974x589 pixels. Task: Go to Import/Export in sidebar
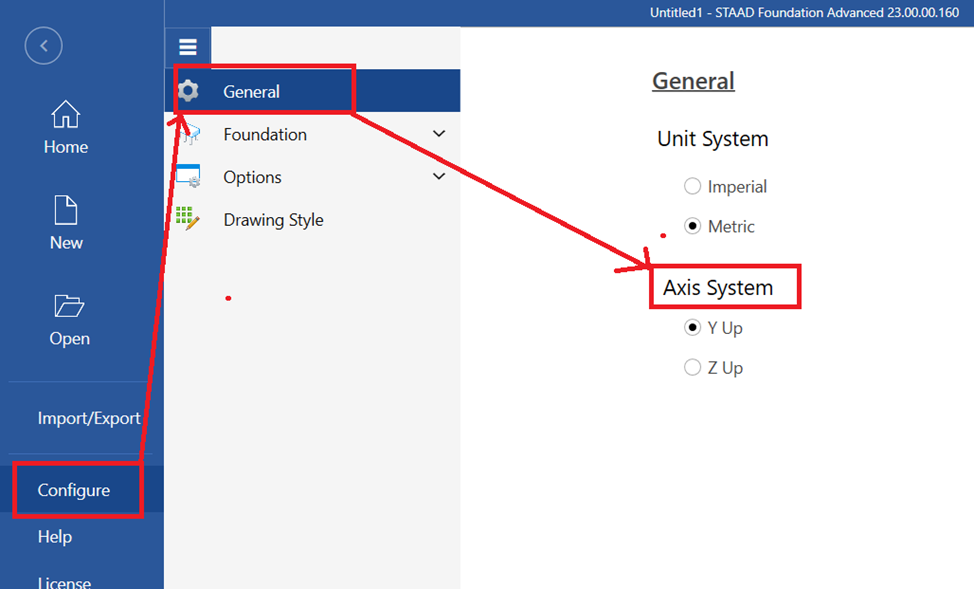click(x=89, y=418)
